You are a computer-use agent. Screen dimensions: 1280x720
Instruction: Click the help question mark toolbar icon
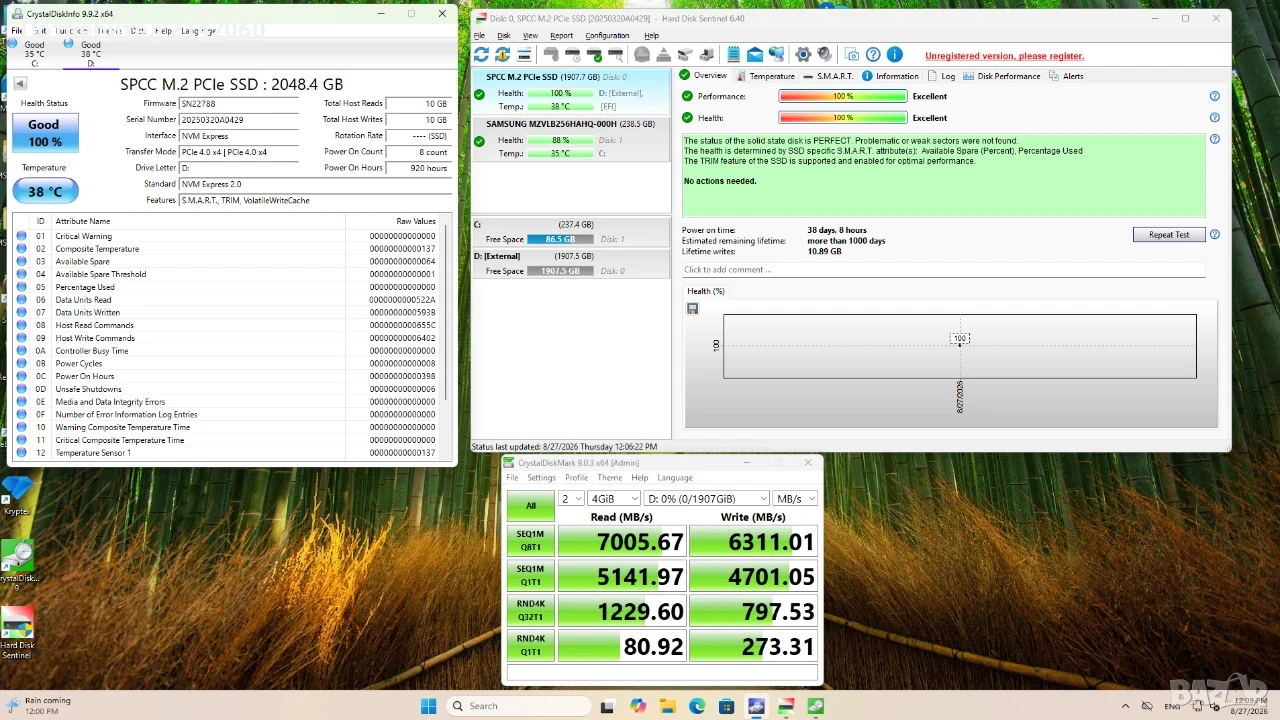(x=873, y=54)
